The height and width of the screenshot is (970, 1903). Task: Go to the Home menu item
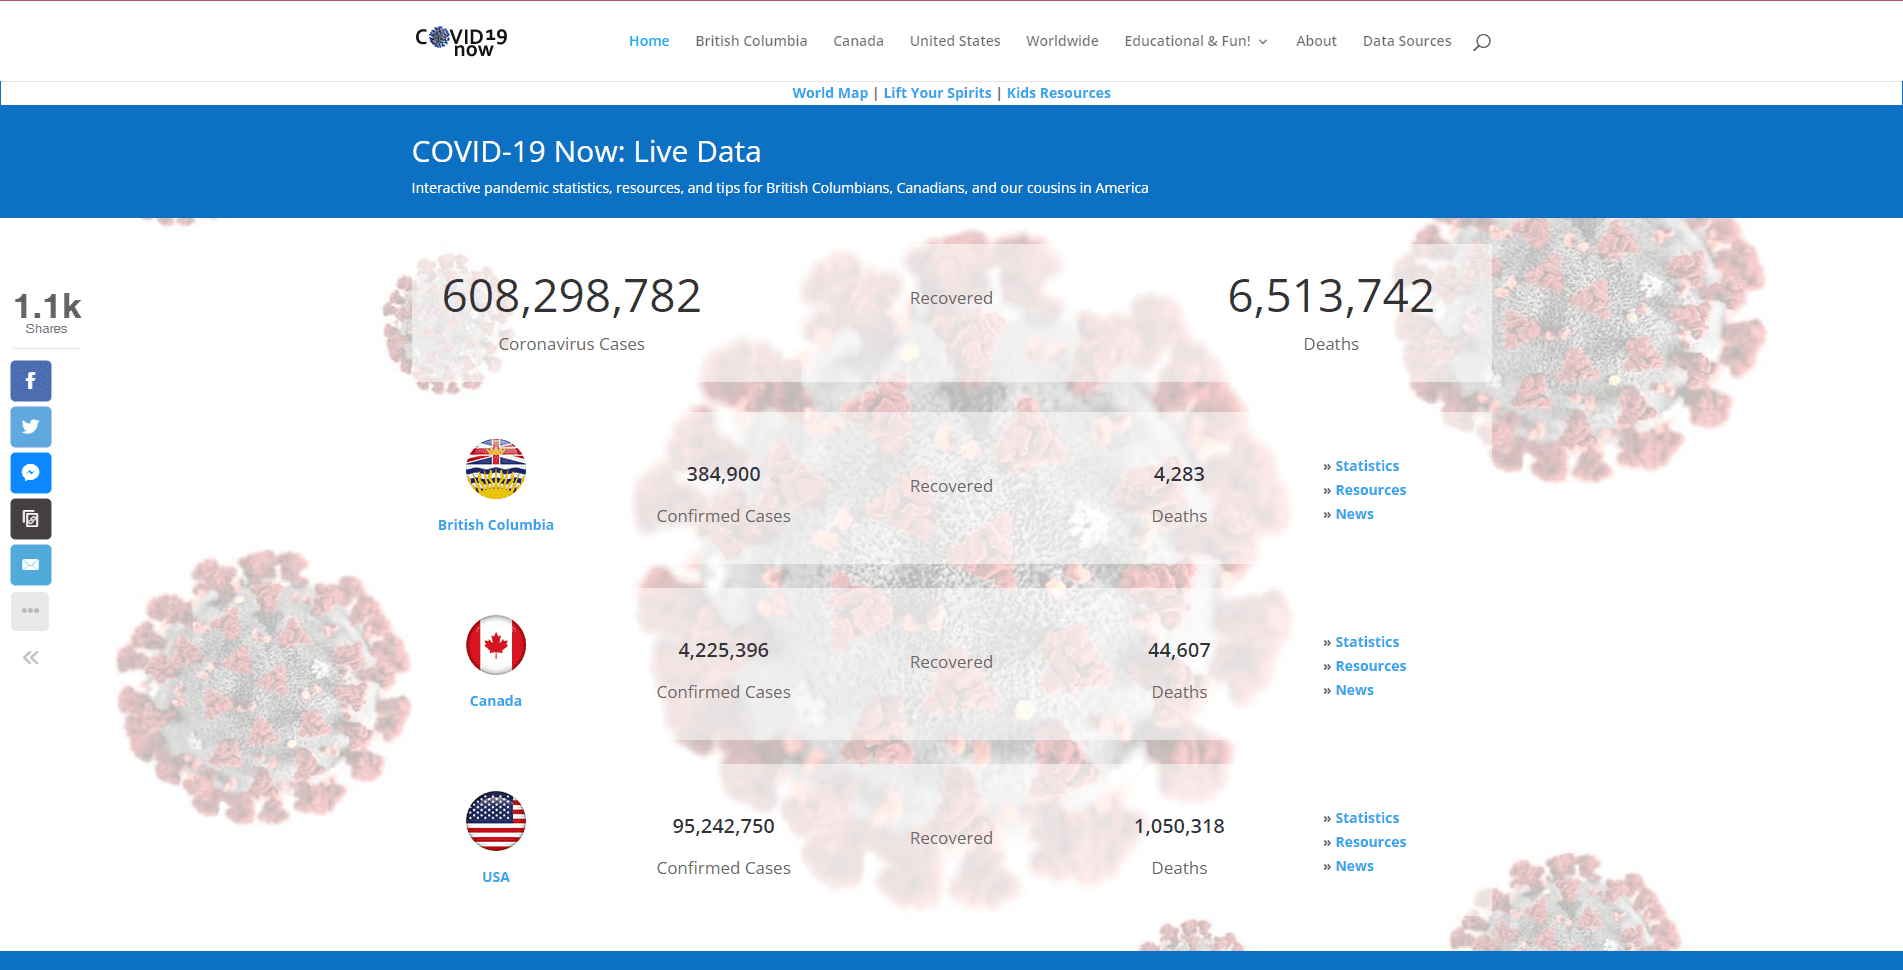(x=649, y=41)
